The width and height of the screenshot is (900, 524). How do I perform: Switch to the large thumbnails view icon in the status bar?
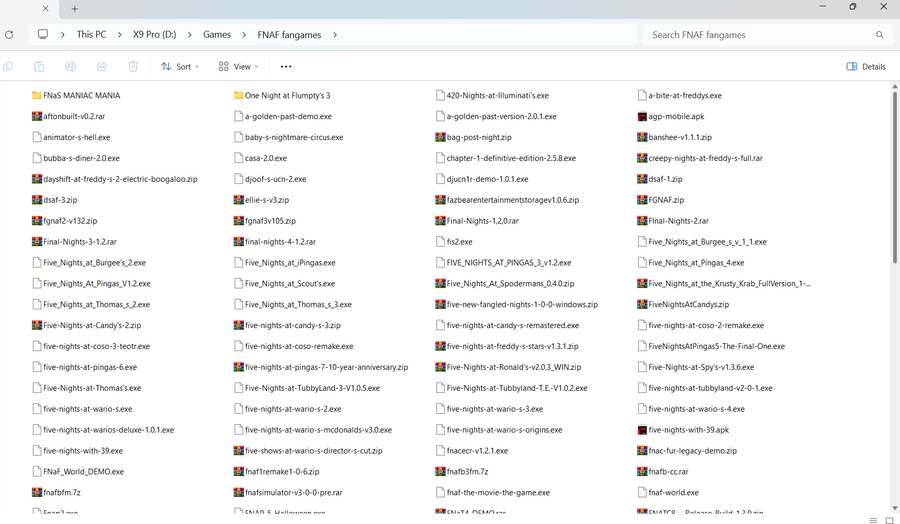click(890, 520)
